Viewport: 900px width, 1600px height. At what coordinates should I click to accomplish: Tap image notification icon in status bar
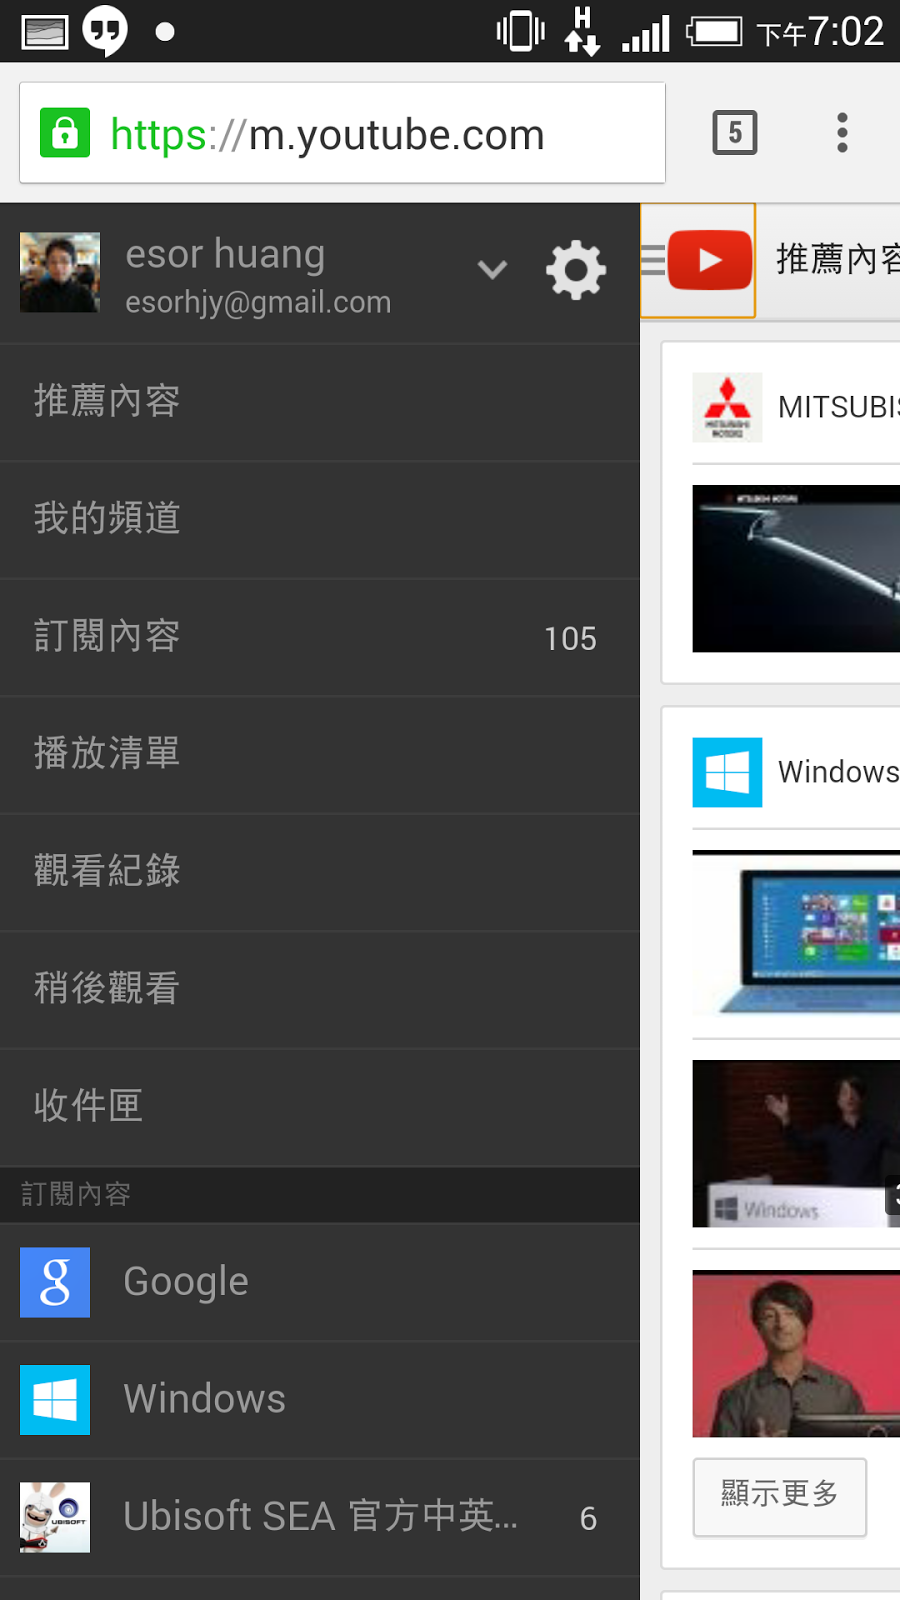(45, 32)
